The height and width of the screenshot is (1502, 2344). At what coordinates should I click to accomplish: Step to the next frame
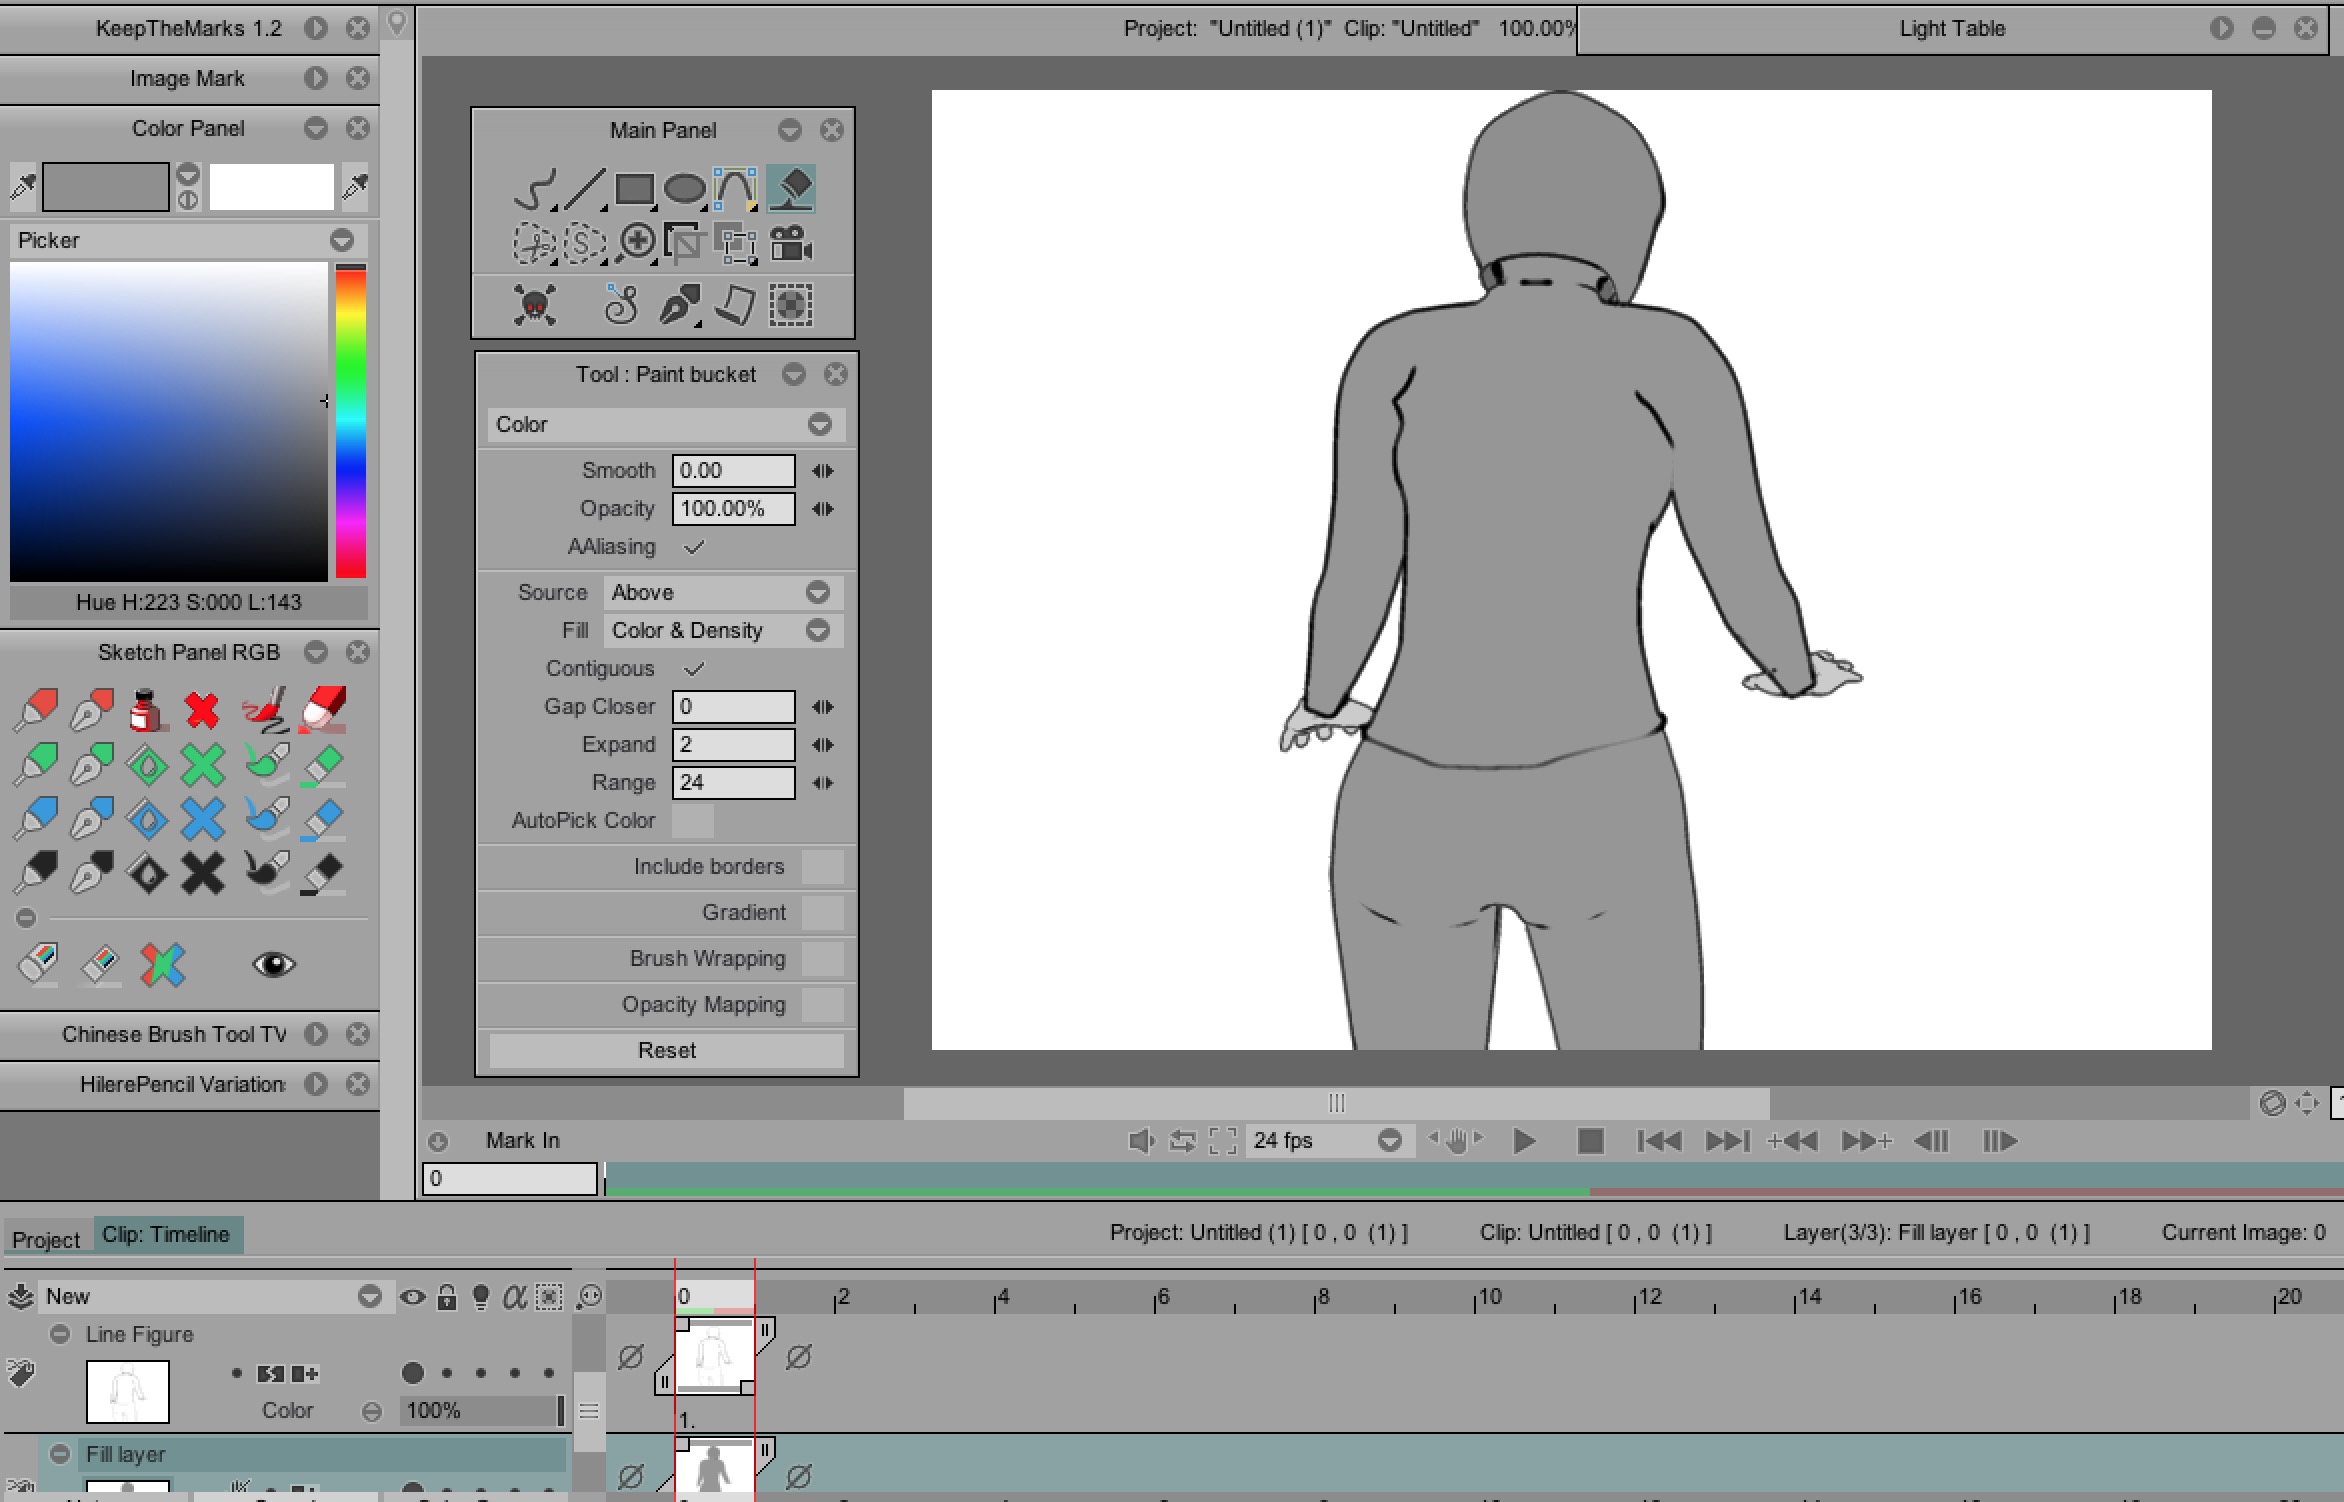pos(1999,1141)
